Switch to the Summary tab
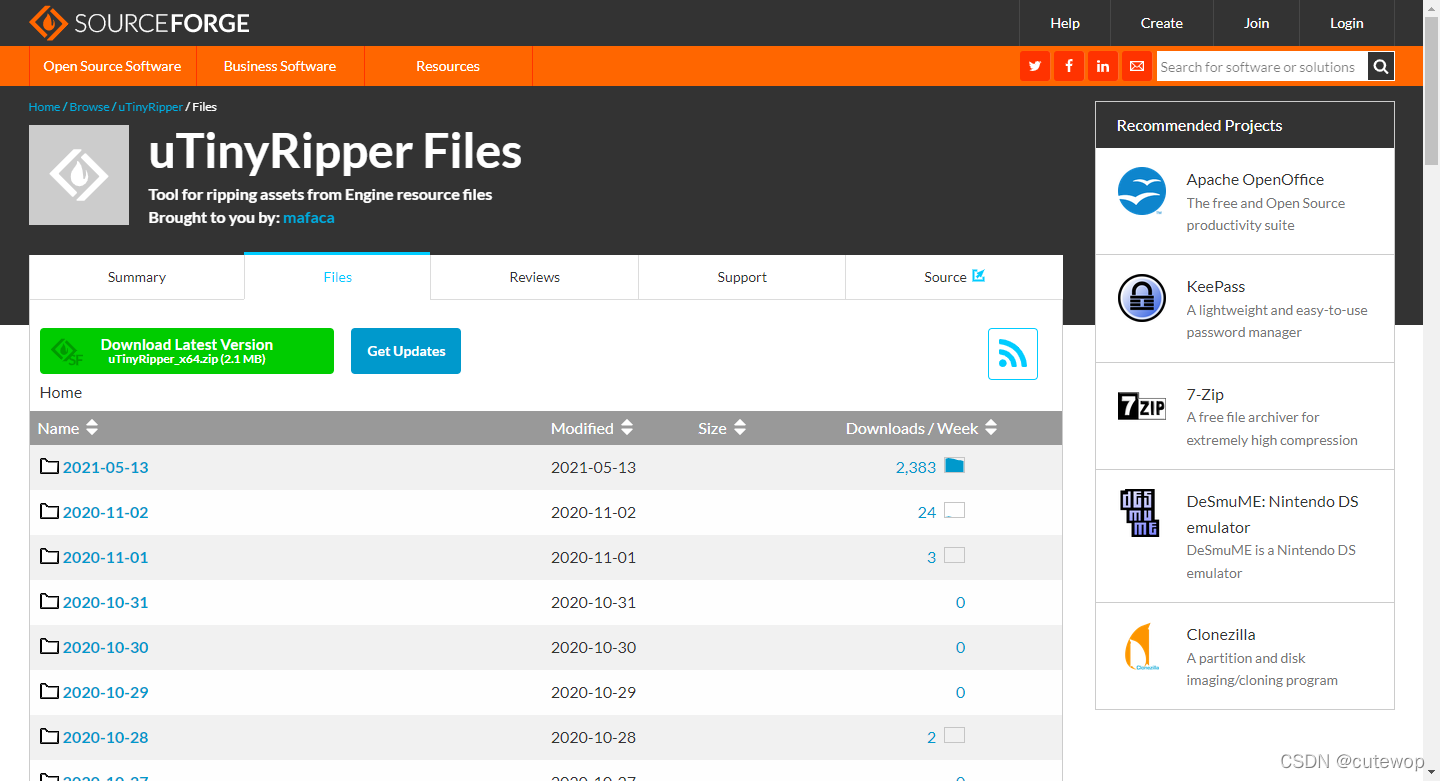The image size is (1440, 781). pyautogui.click(x=137, y=277)
